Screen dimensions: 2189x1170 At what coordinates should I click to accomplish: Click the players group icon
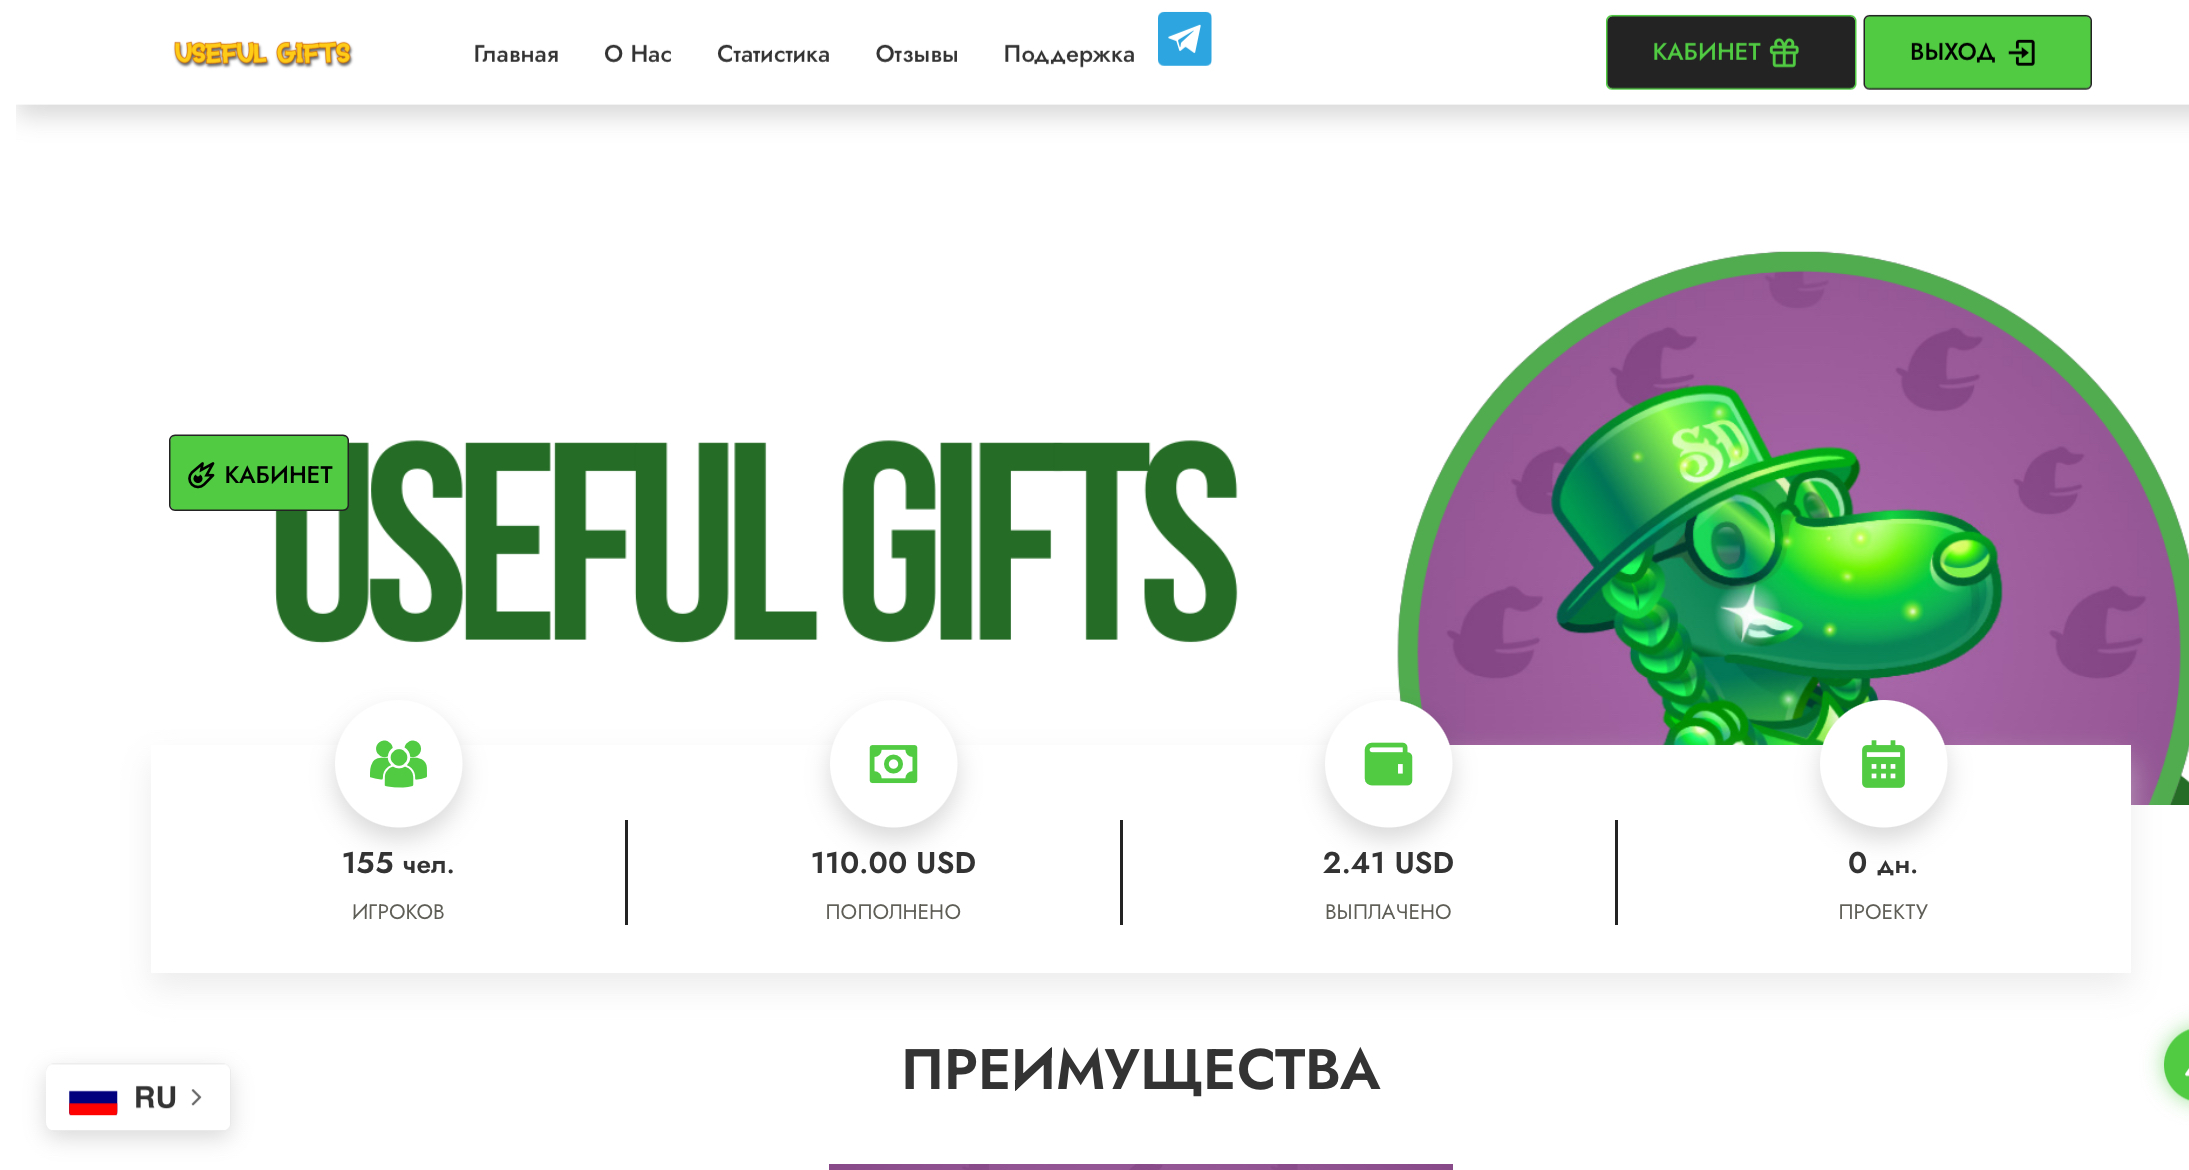click(x=398, y=764)
